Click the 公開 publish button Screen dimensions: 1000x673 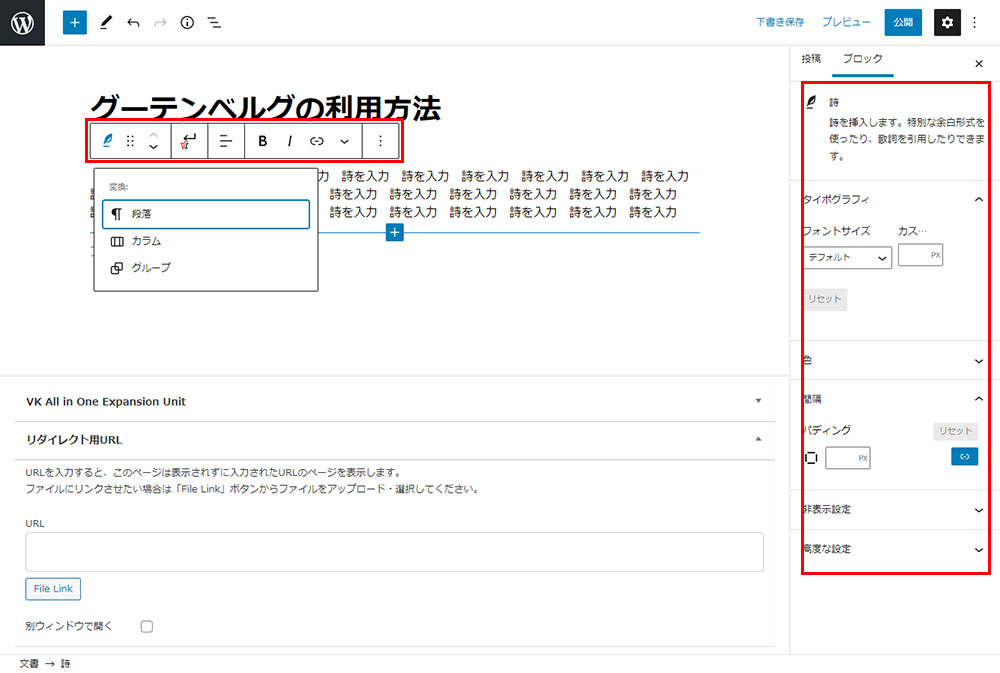point(903,22)
